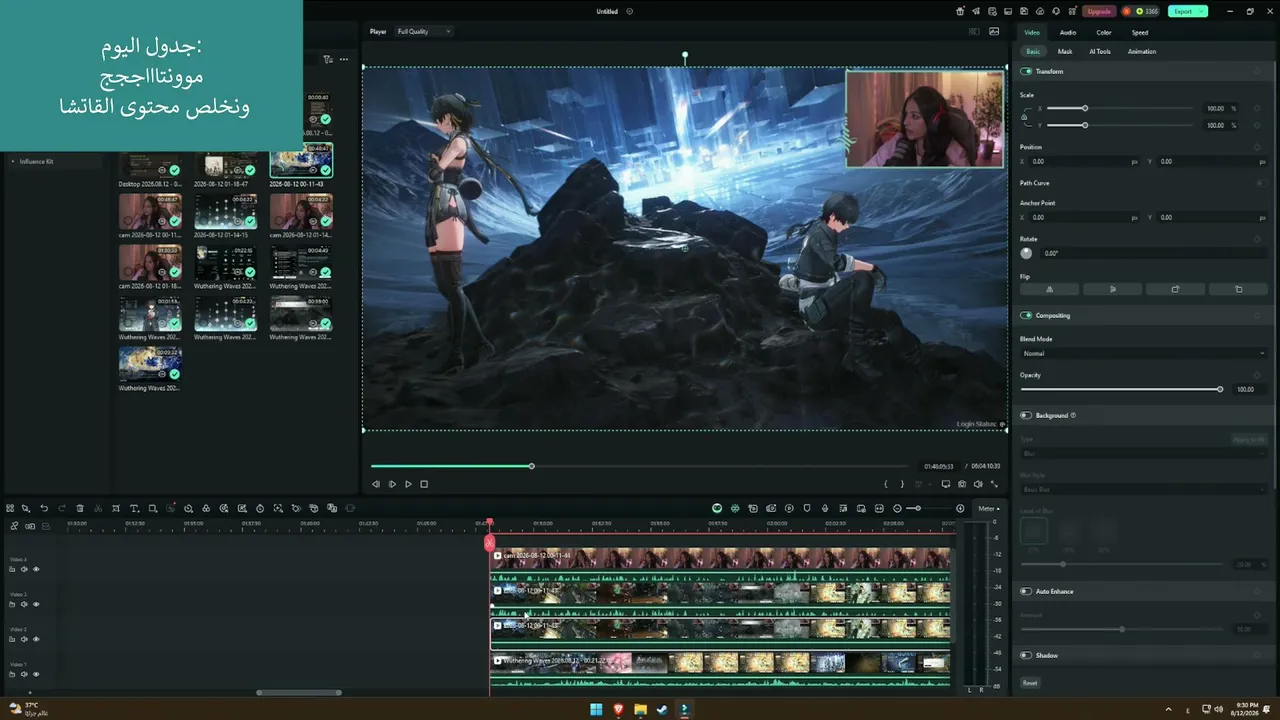This screenshot has height=720, width=1280.
Task: Select Influence Kit in the left sidebar
Action: (x=36, y=161)
